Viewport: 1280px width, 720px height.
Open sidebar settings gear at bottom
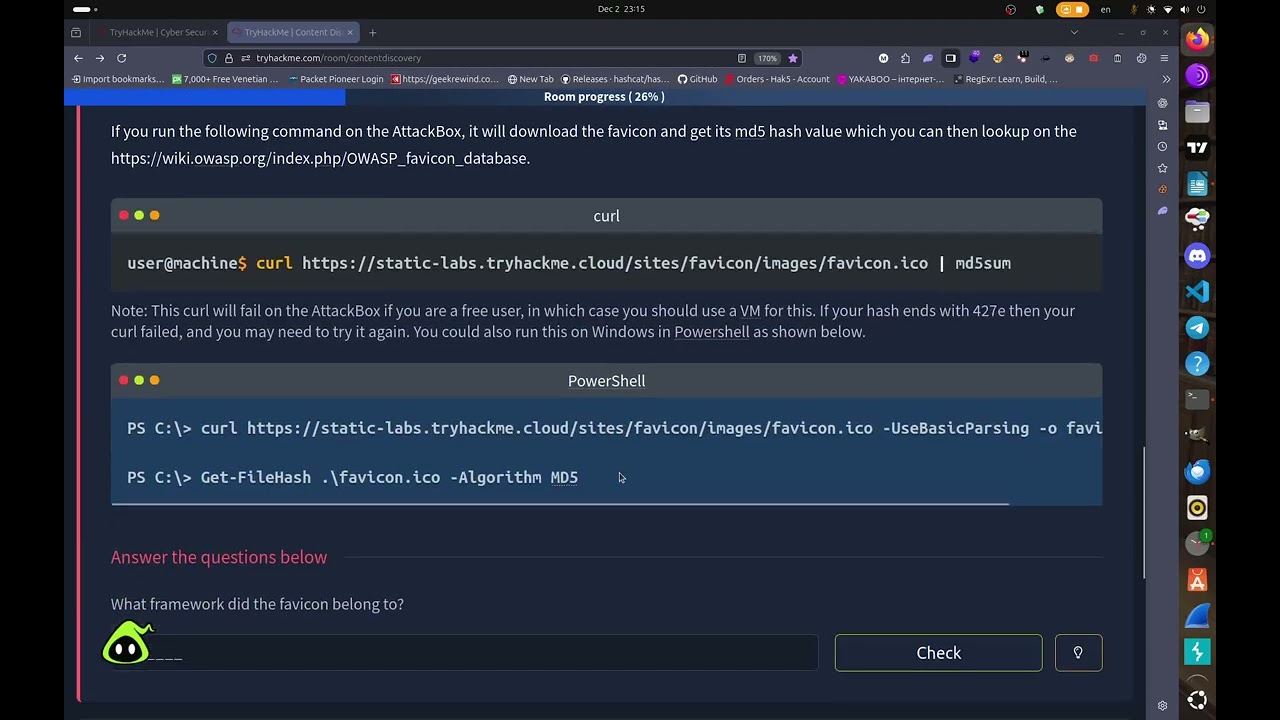[x=1162, y=705]
